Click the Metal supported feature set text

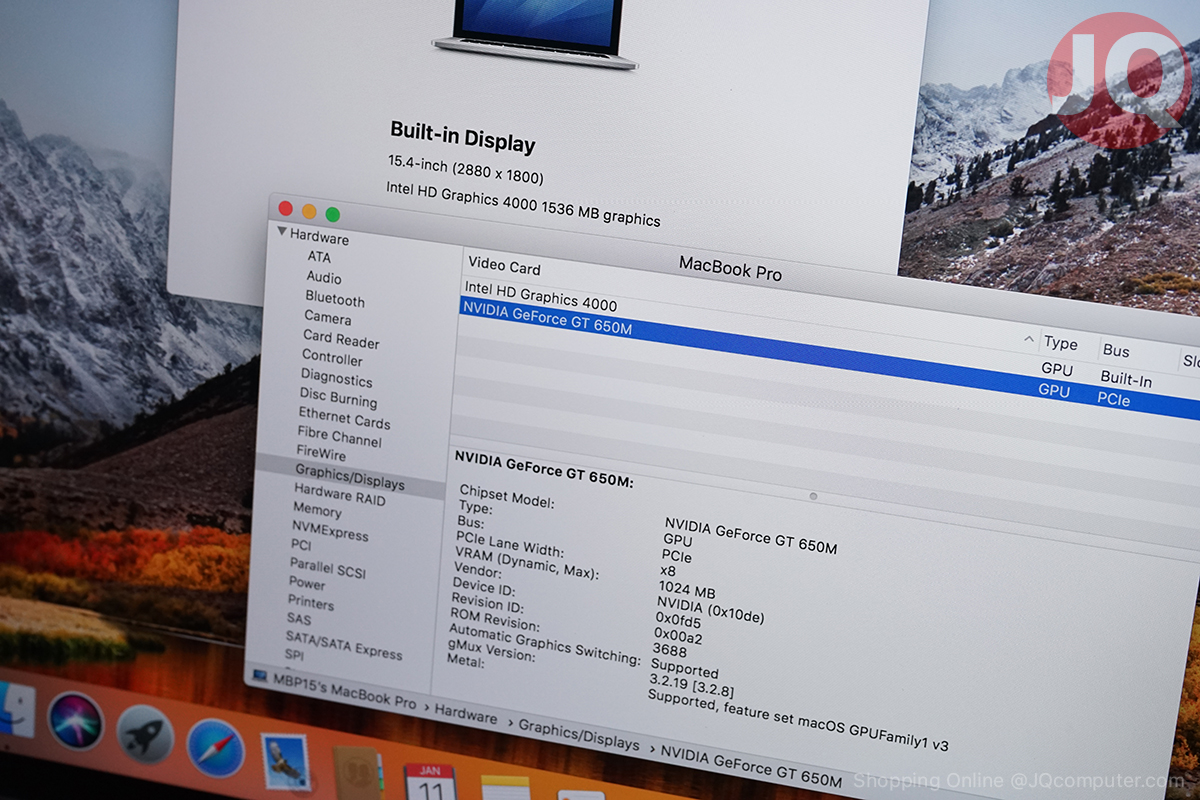click(797, 719)
